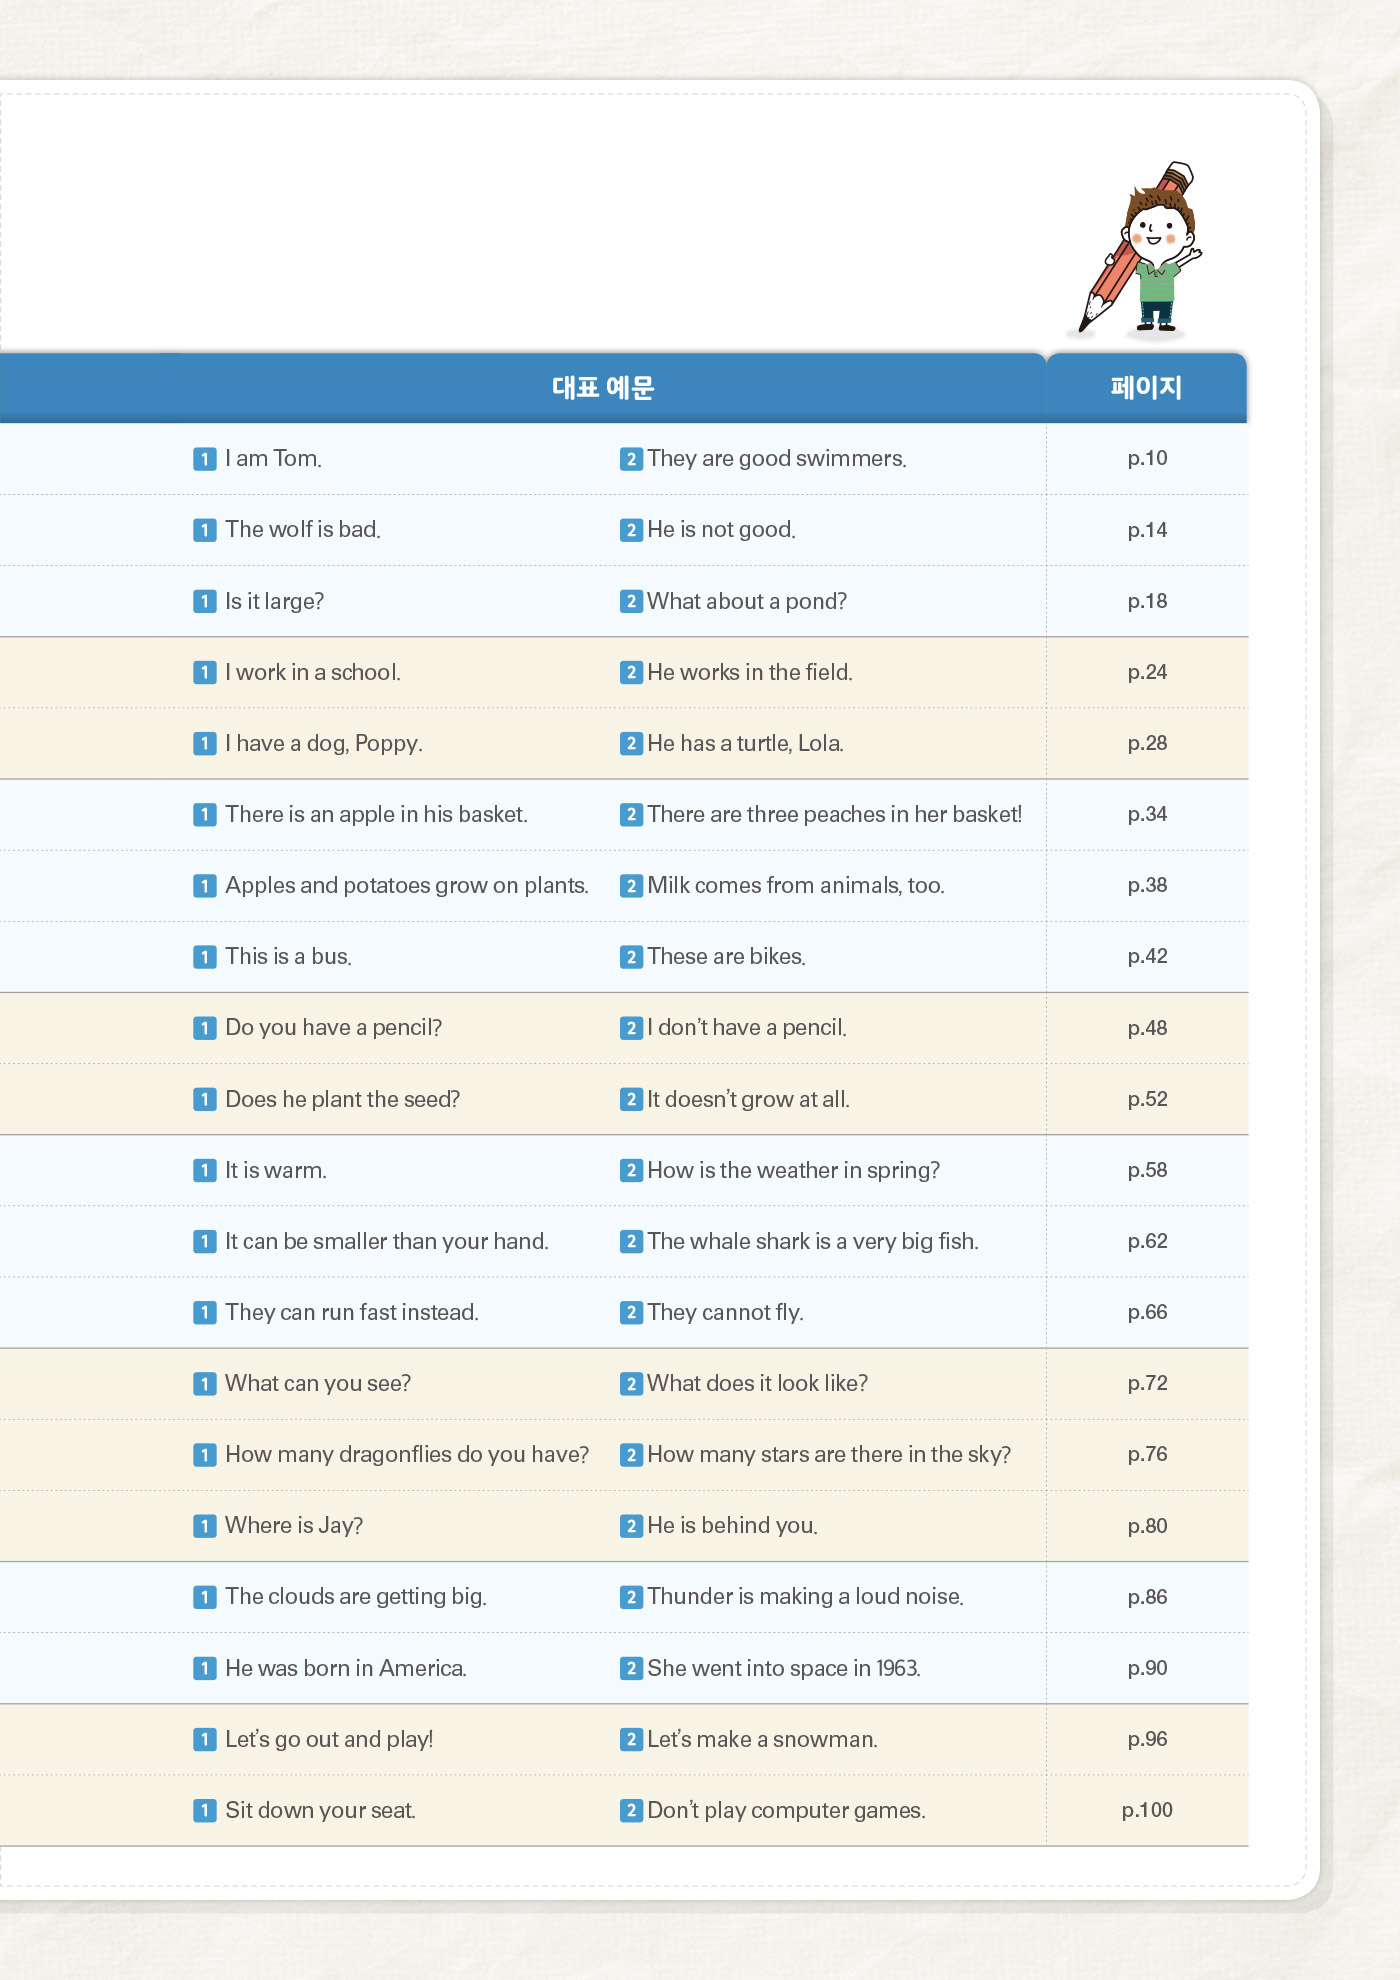Click 'He has a turtle, Lola.' text
Viewport: 1400px width, 1980px height.
[745, 743]
